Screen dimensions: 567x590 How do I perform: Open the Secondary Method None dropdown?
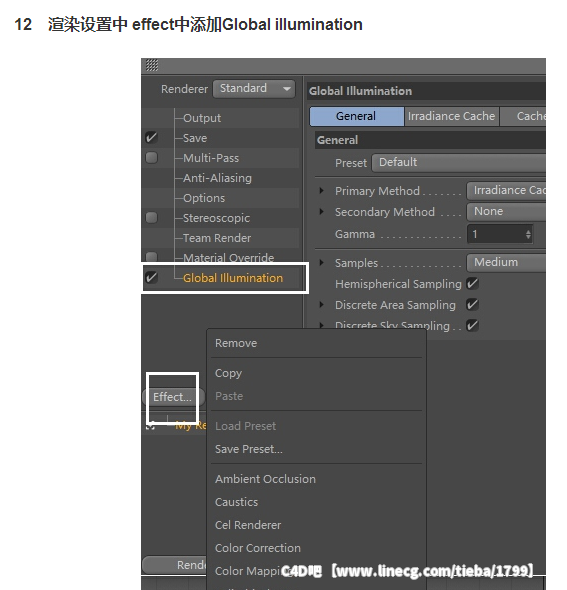point(506,211)
